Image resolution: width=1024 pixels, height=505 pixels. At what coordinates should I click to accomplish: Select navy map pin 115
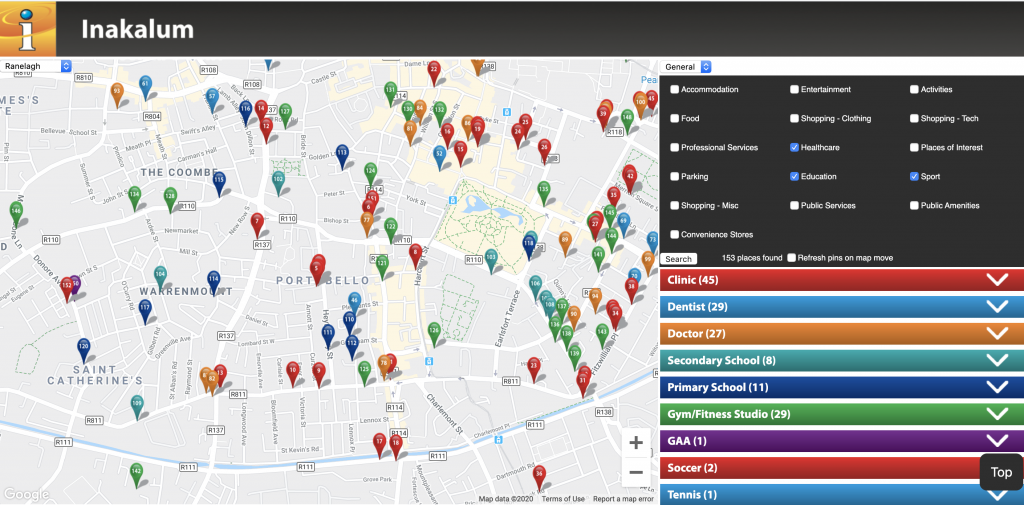pyautogui.click(x=219, y=184)
